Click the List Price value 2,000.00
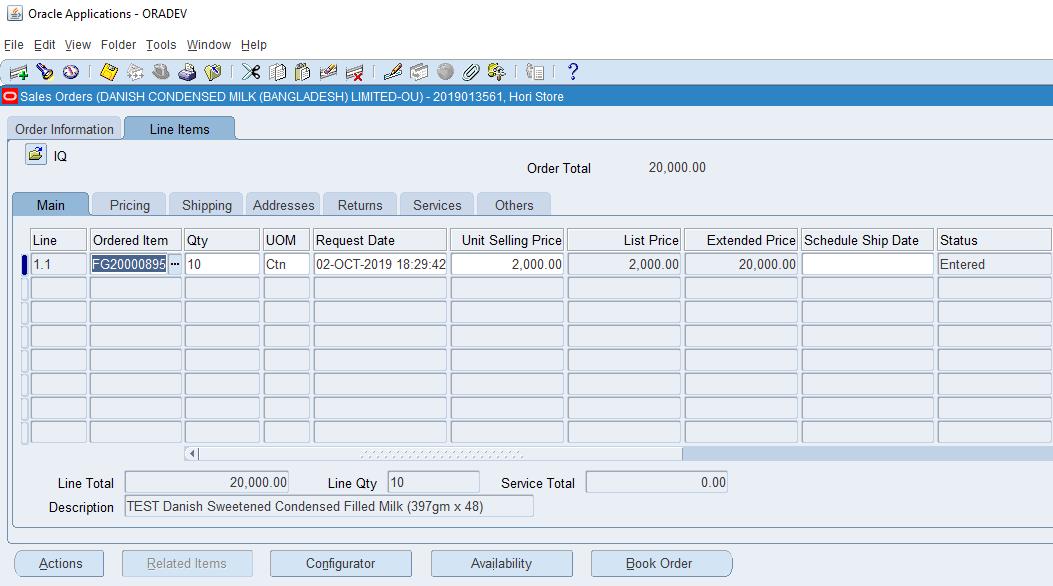The image size is (1053, 586). coord(624,264)
